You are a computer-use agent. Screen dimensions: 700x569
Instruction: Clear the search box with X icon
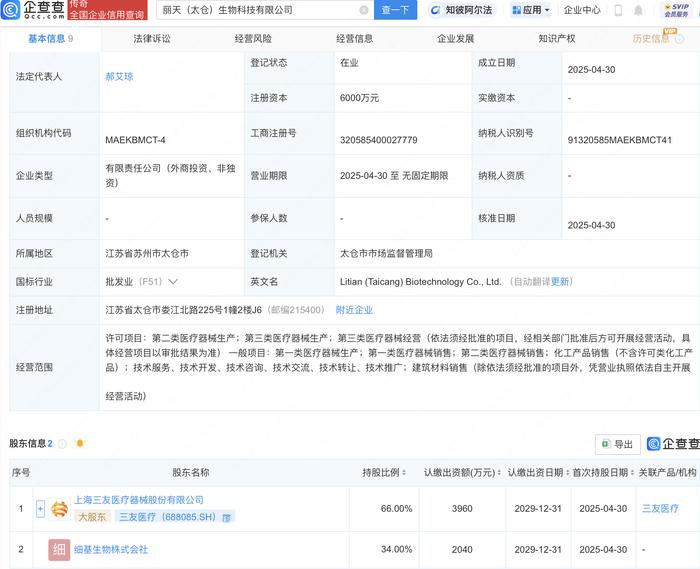364,10
